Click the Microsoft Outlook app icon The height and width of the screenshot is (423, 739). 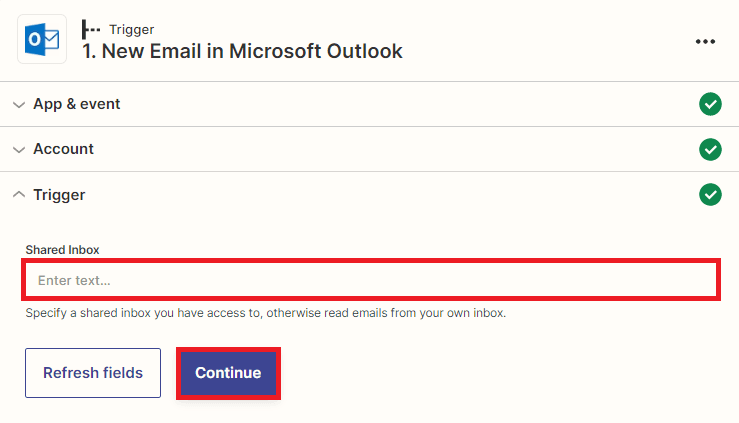42,39
